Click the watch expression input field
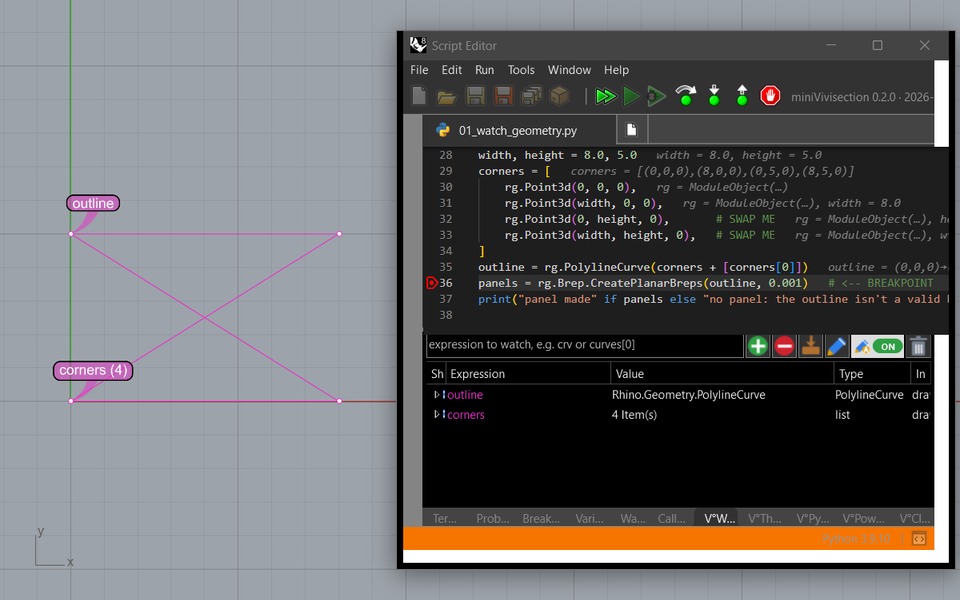The width and height of the screenshot is (960, 600). pos(585,345)
